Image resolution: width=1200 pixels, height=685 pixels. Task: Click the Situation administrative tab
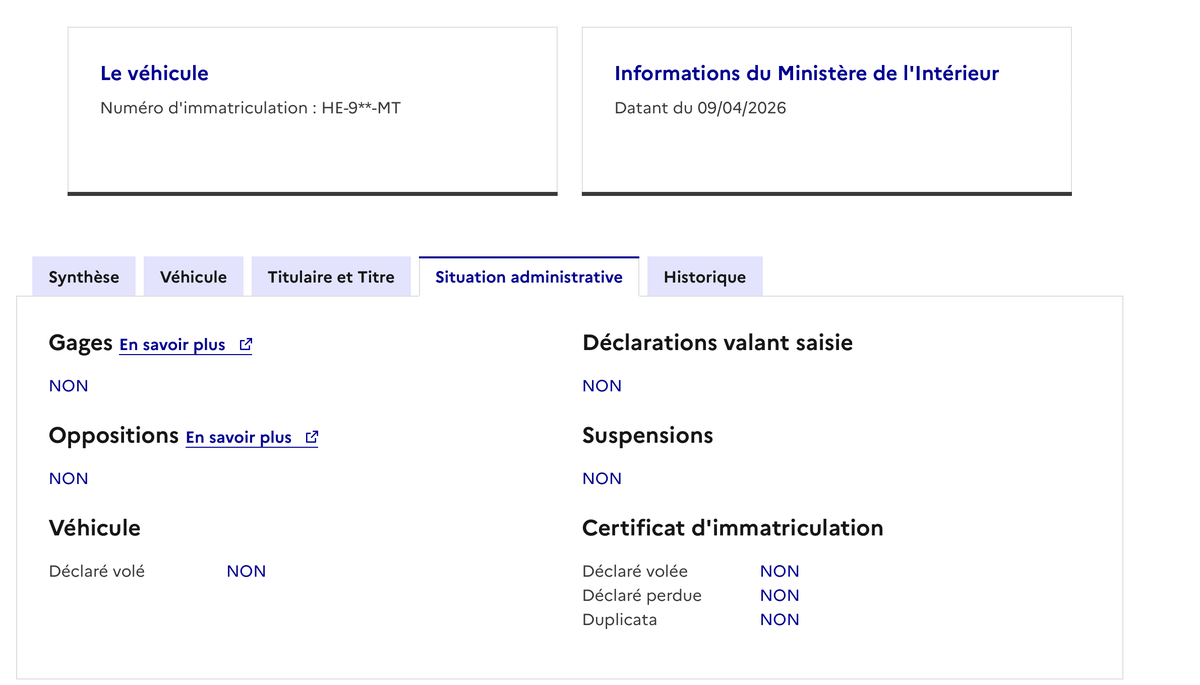[529, 277]
